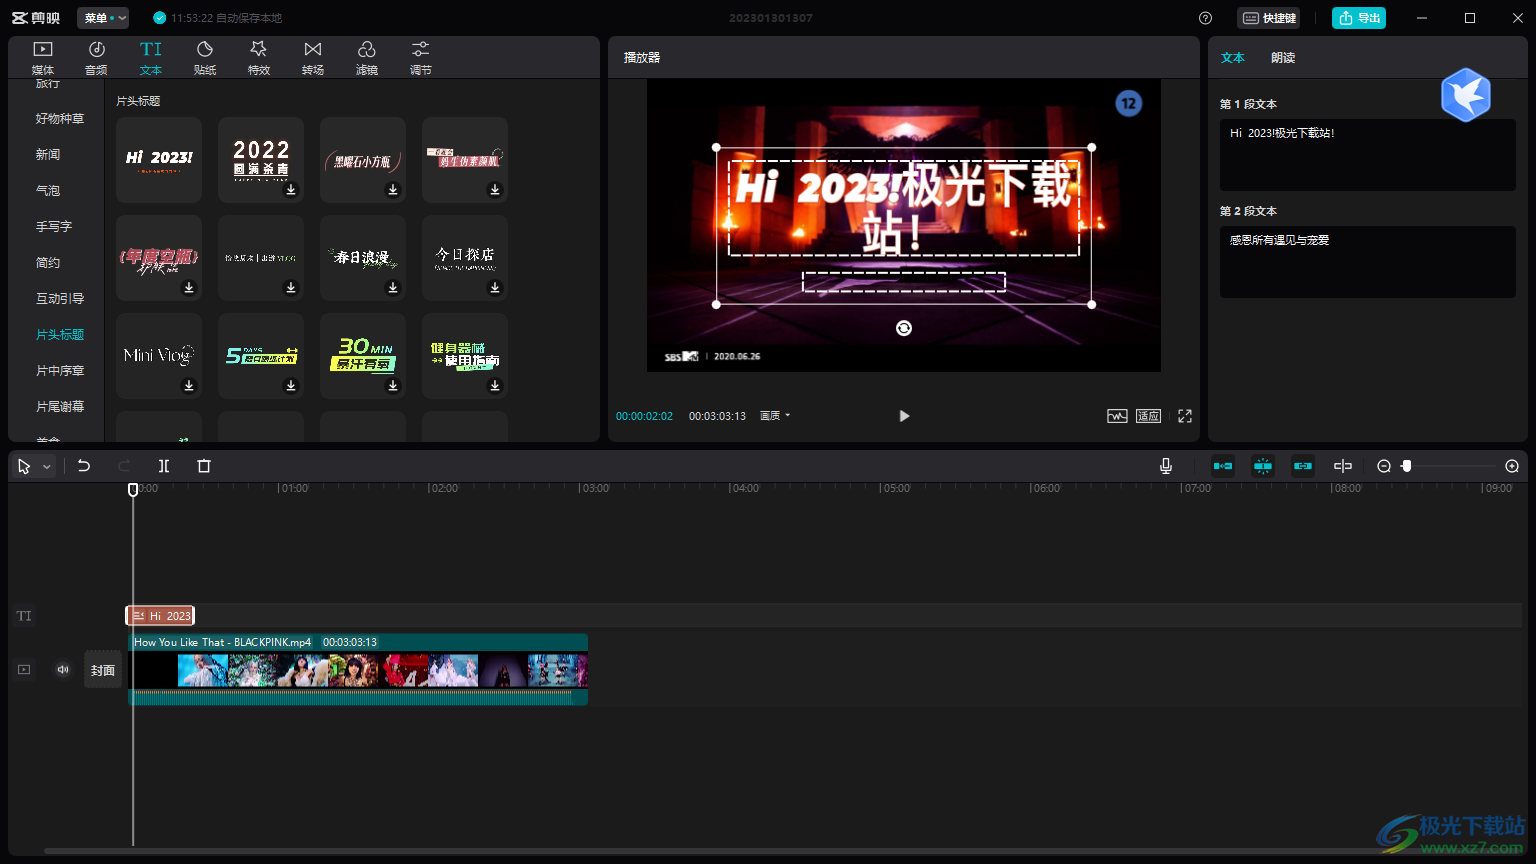Viewport: 1536px width, 864px height.
Task: Expand the selection tool dropdown arrow
Action: pyautogui.click(x=46, y=467)
